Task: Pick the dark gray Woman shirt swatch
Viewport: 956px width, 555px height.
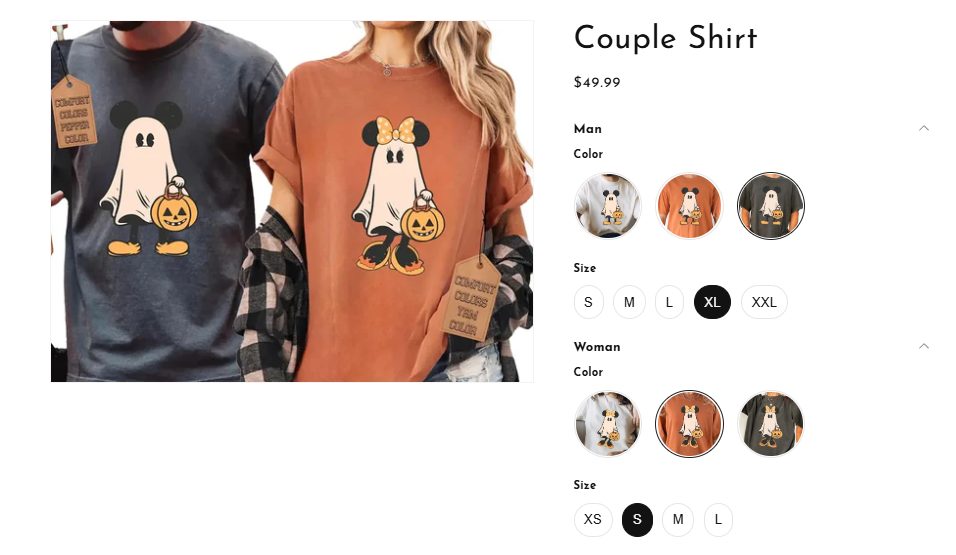Action: tap(771, 424)
